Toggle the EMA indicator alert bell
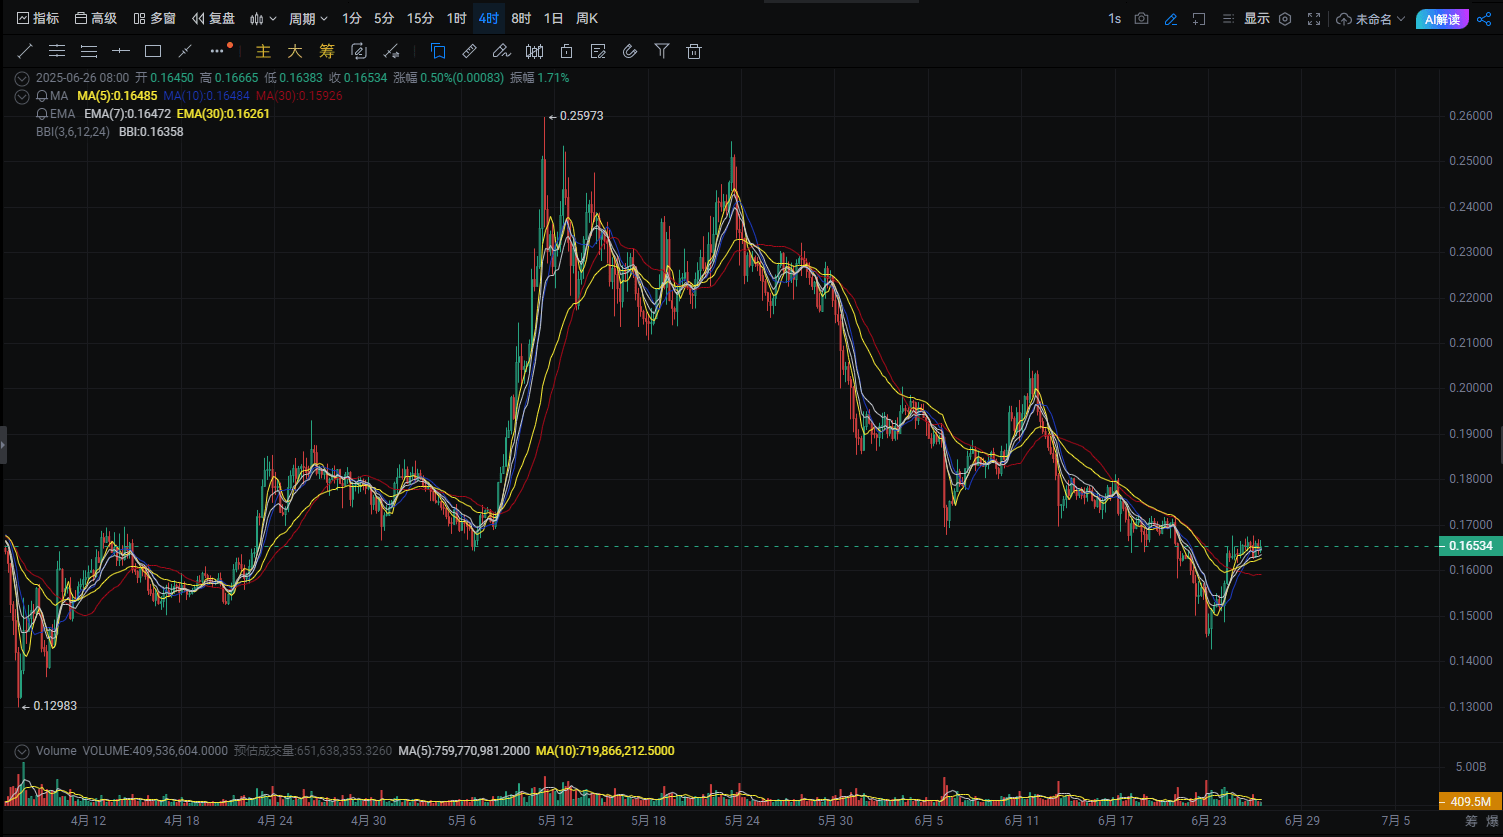This screenshot has height=837, width=1503. 42,114
